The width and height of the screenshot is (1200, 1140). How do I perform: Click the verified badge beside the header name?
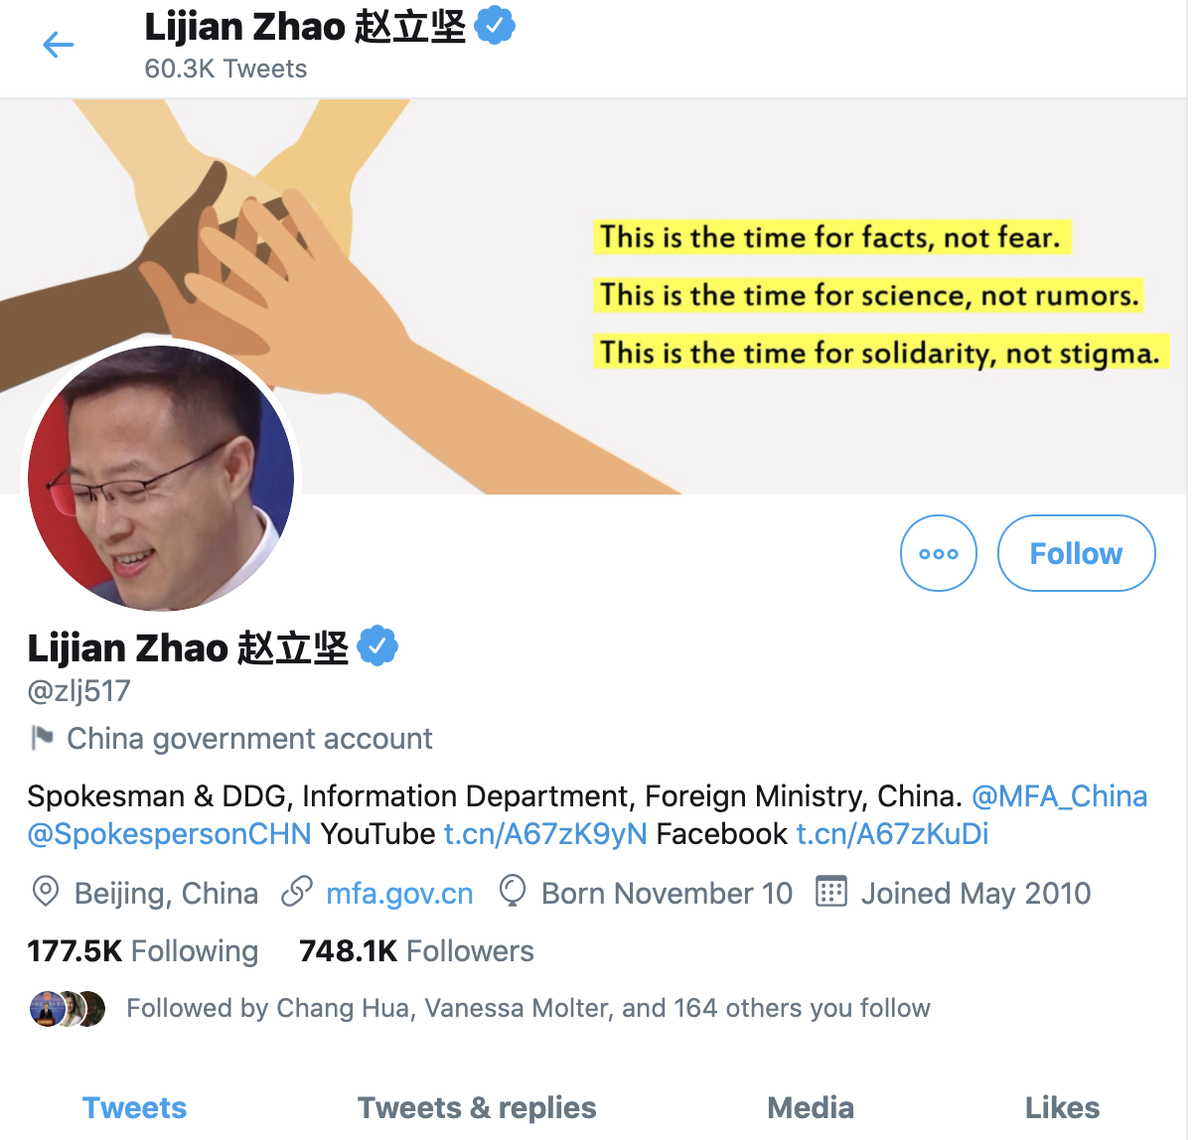[495, 25]
